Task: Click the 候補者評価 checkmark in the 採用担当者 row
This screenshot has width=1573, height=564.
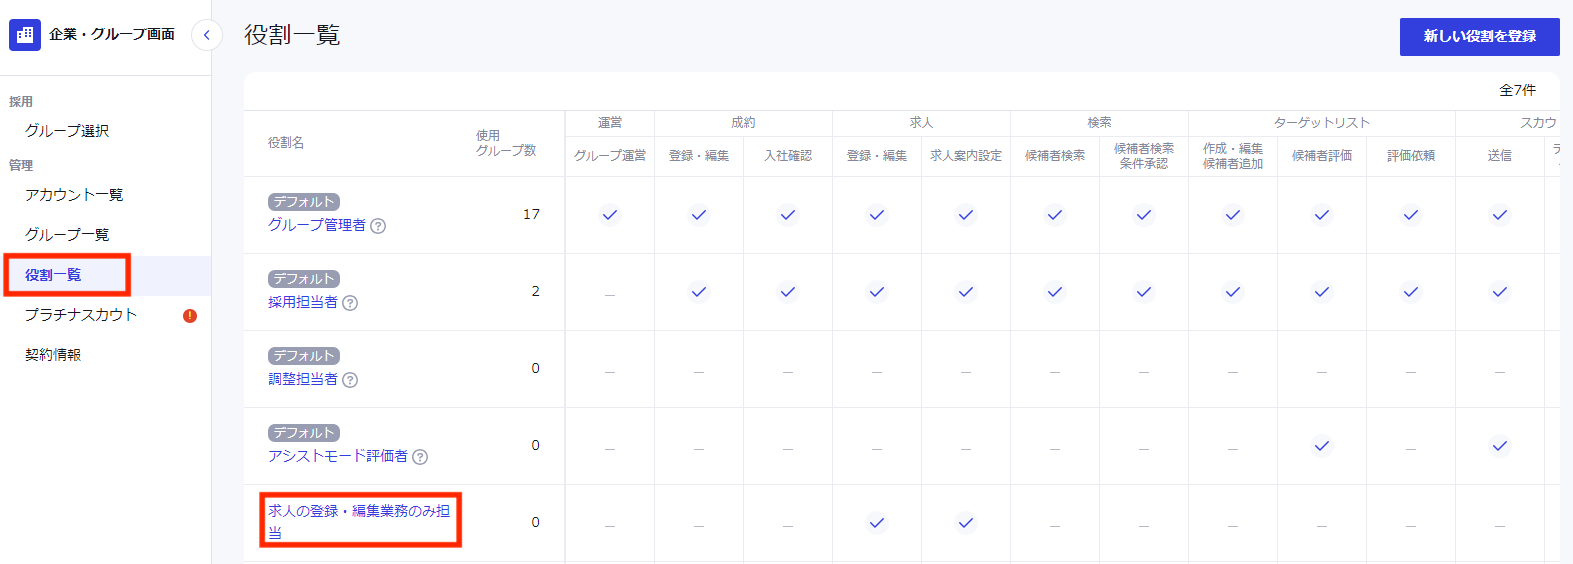Action: [x=1322, y=292]
